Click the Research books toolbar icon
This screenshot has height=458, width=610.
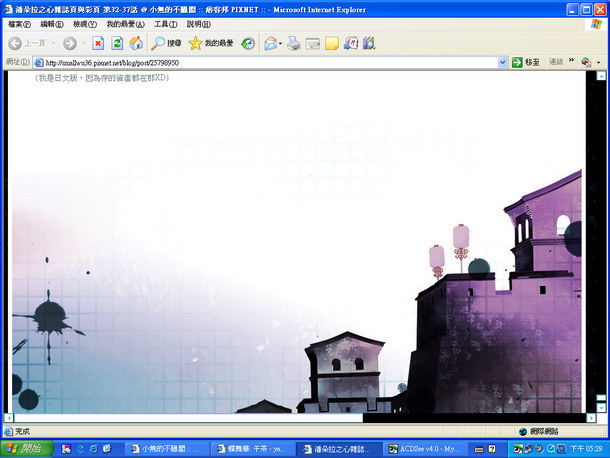point(369,43)
